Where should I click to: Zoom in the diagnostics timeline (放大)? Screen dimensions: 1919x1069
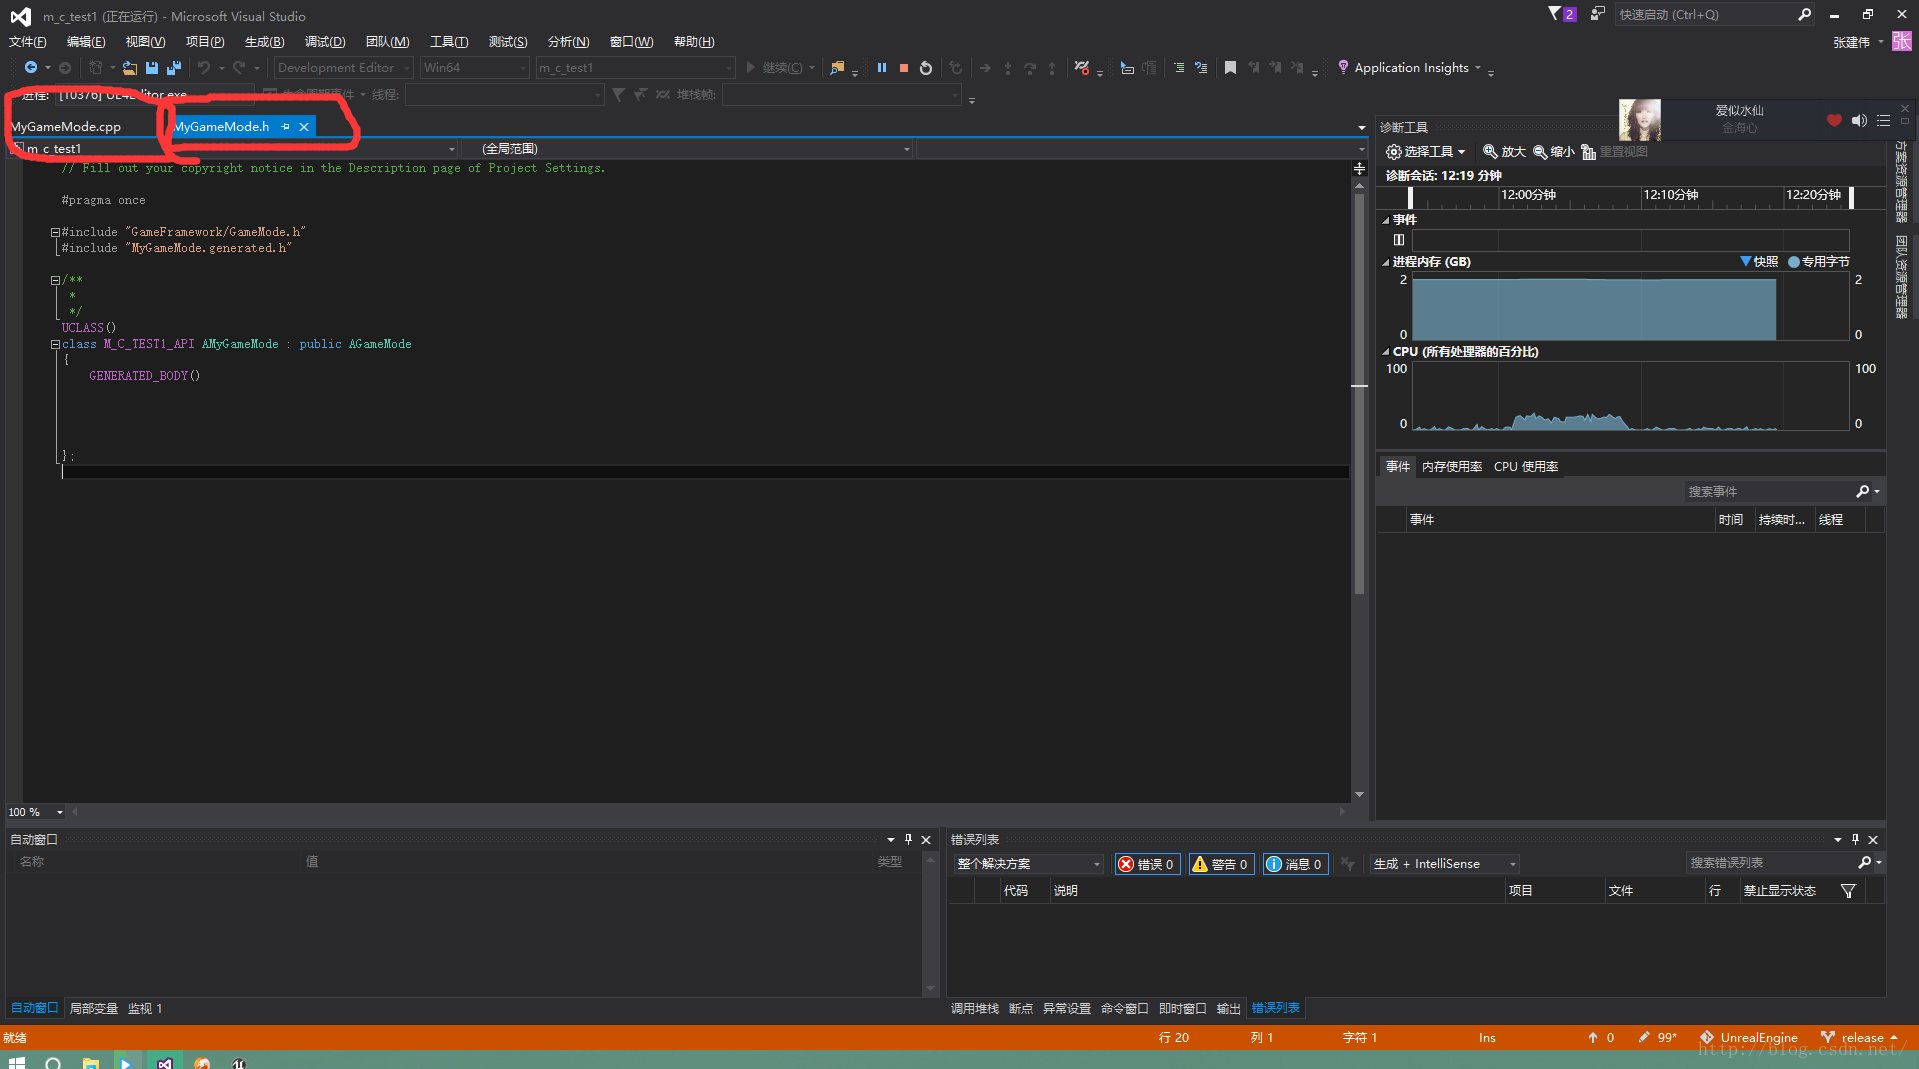(x=1504, y=151)
